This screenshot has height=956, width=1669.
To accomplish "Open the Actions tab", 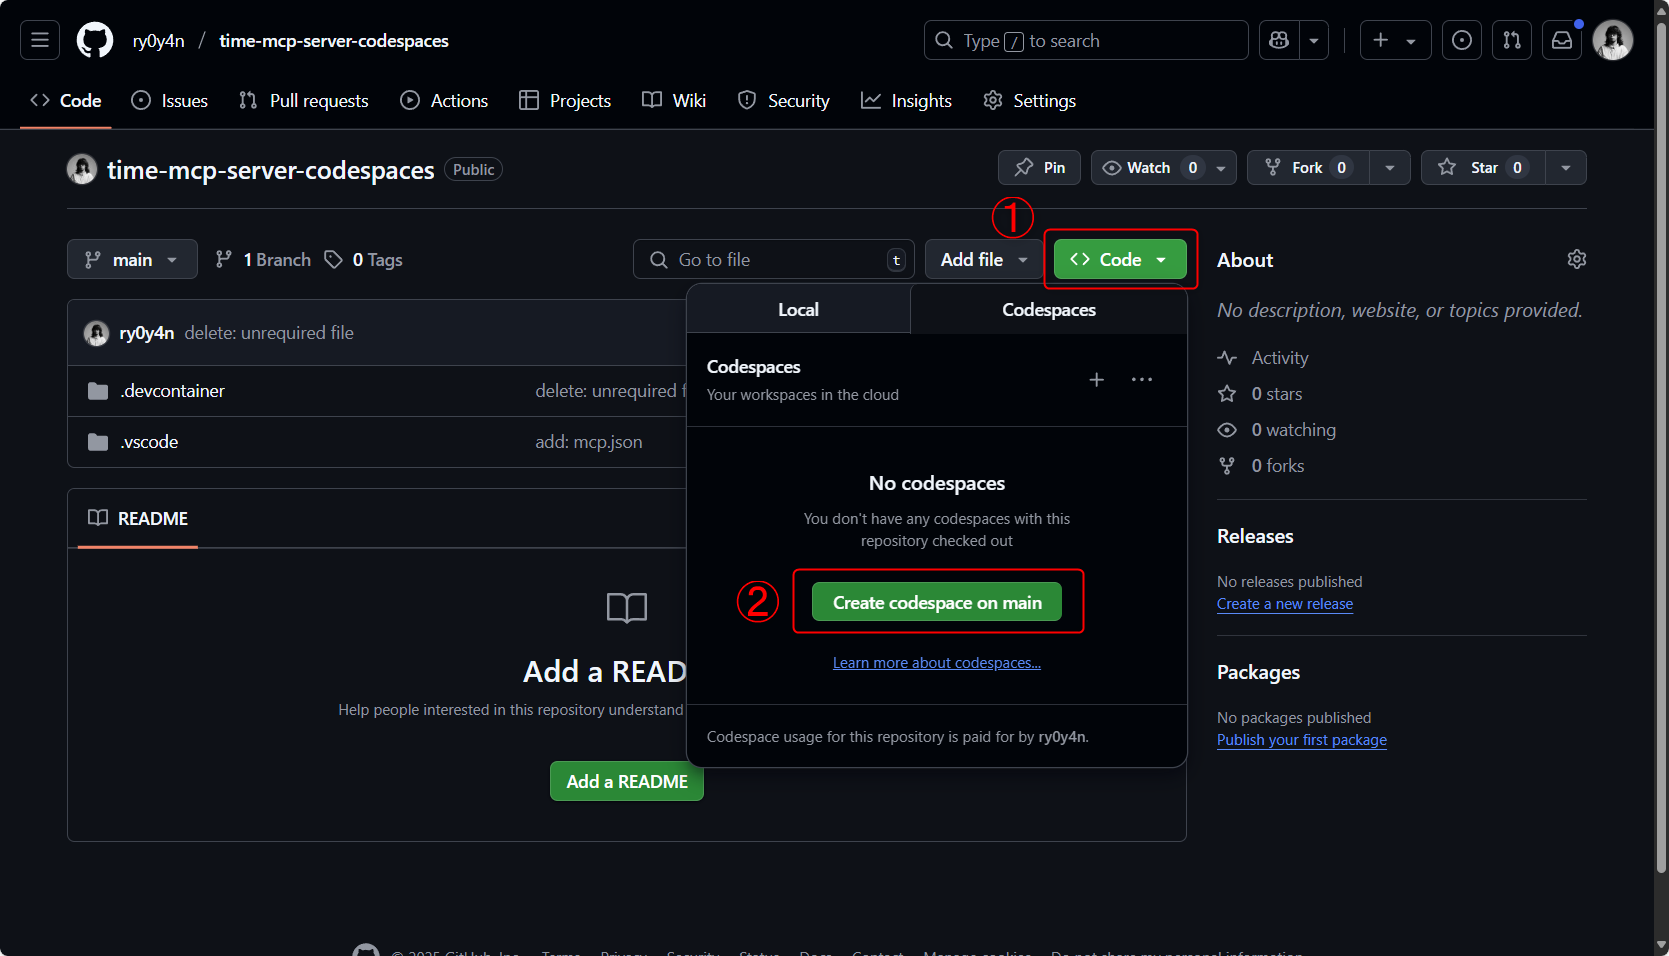I will pos(444,101).
